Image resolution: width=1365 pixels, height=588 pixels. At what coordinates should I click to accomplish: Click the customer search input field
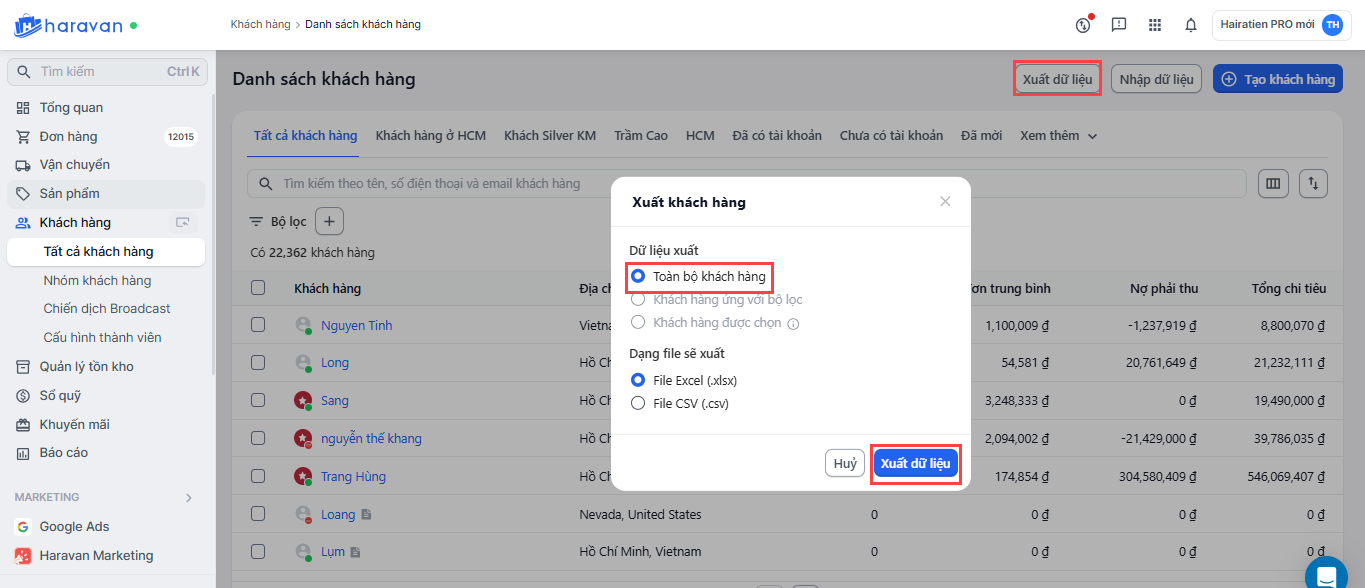[746, 184]
